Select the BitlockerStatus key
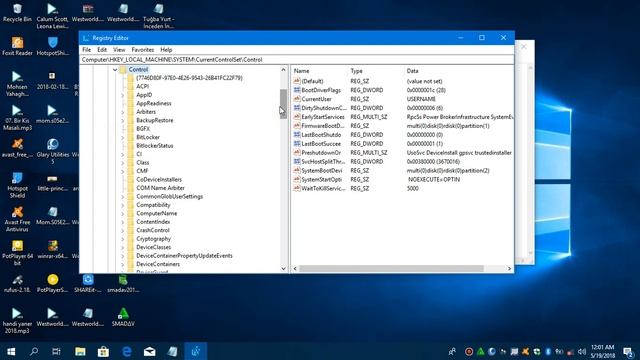 pos(155,146)
